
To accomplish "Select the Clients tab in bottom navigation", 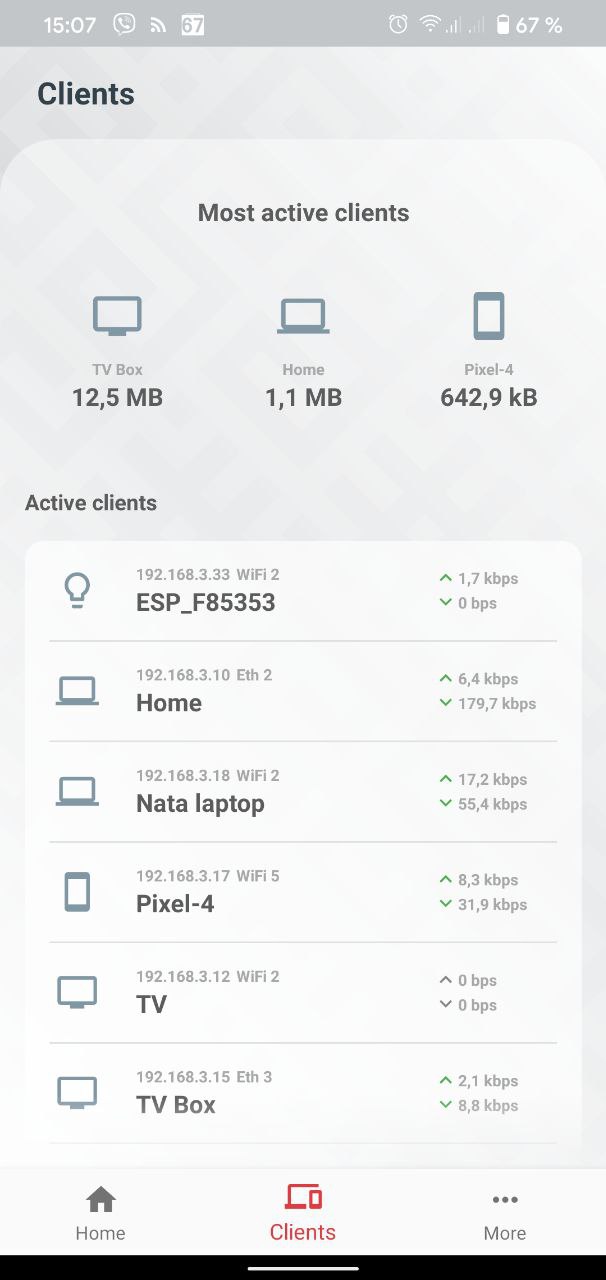I will [x=303, y=1214].
